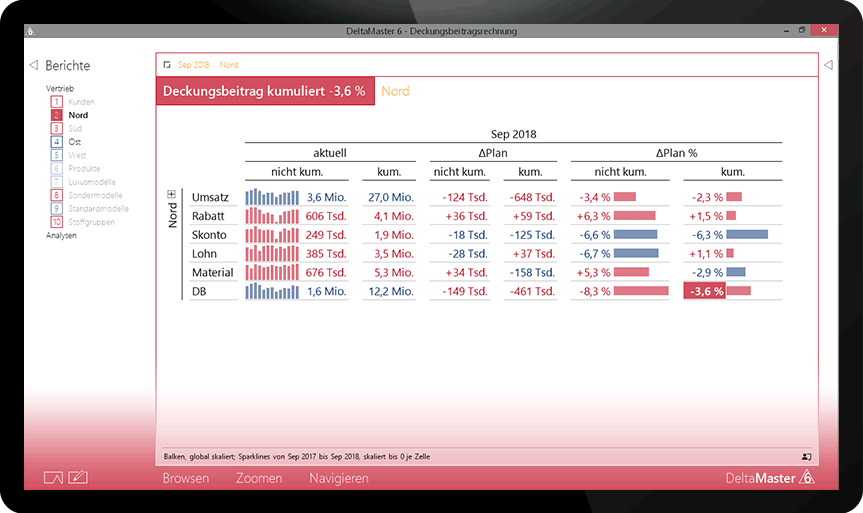
Task: Select the Kunden report
Action: [x=81, y=102]
